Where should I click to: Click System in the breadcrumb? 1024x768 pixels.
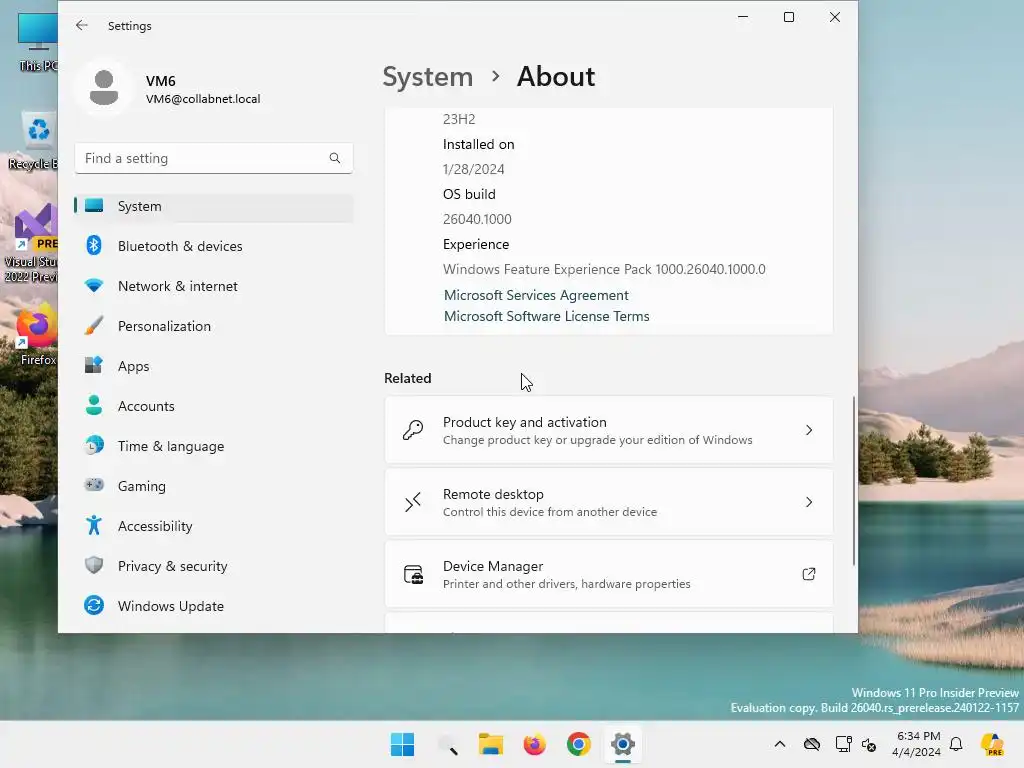[428, 76]
